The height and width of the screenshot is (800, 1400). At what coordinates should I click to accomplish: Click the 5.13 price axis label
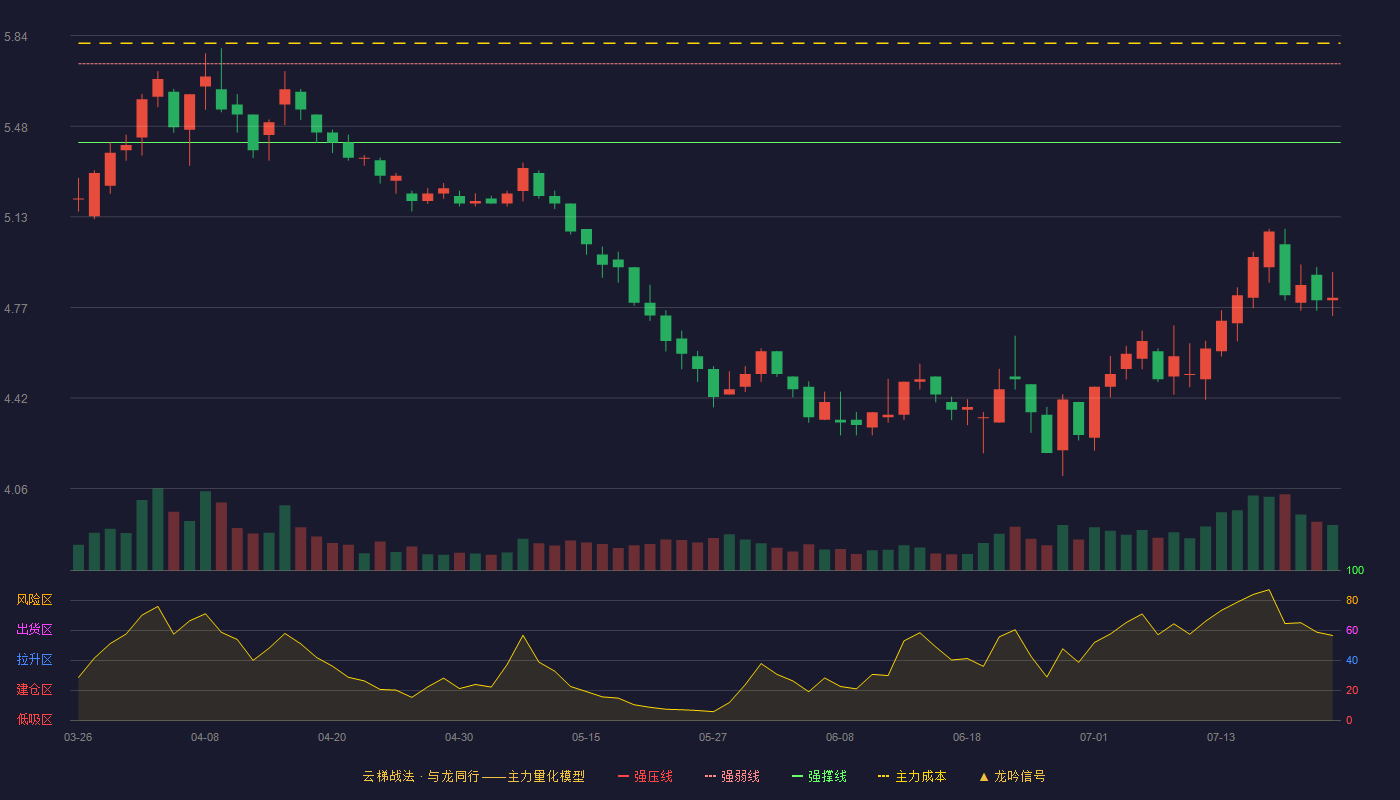coord(15,218)
